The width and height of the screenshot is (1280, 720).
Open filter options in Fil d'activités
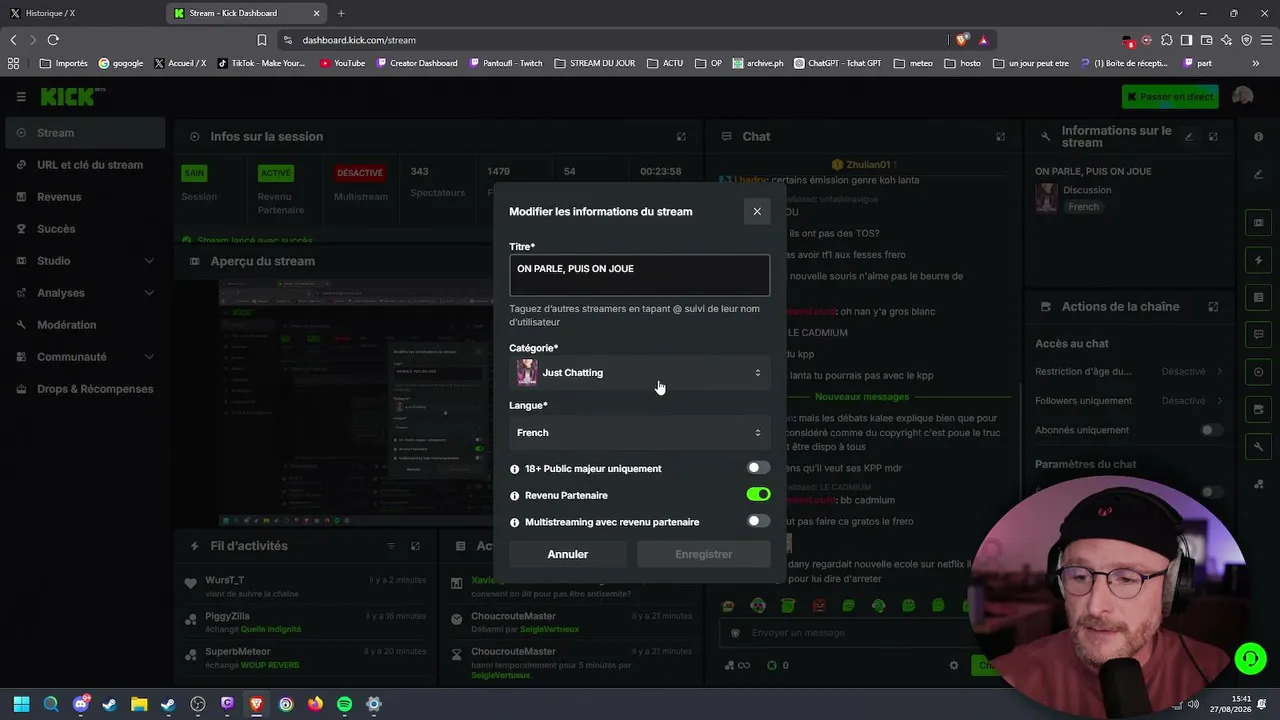tap(392, 546)
